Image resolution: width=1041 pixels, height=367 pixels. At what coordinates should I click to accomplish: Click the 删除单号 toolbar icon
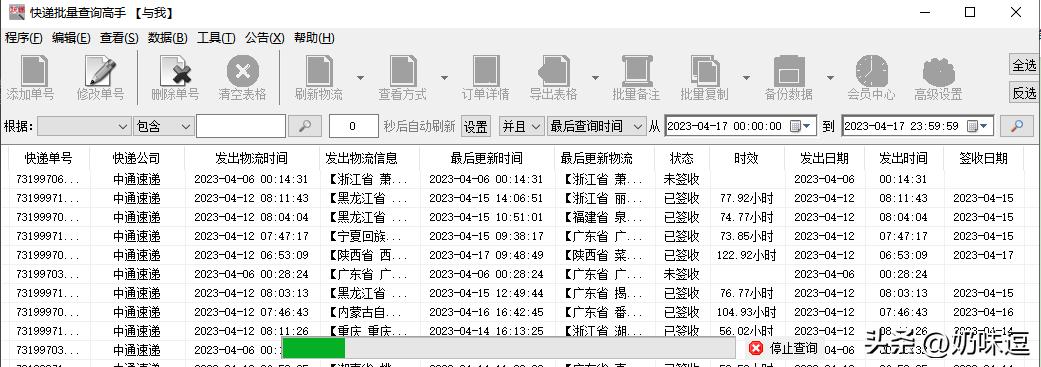click(x=176, y=72)
